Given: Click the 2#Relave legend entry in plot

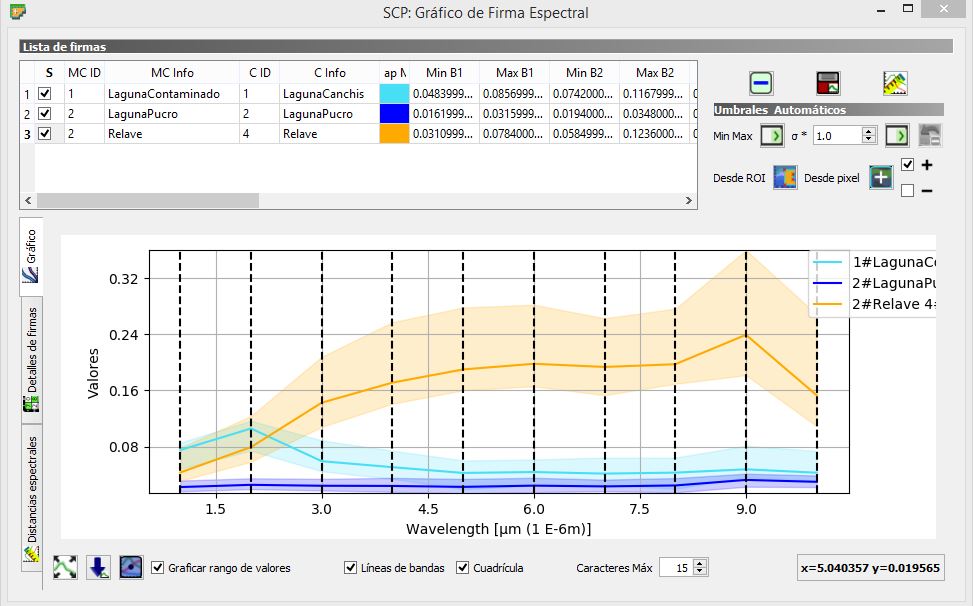Looking at the screenshot, I should 875,304.
